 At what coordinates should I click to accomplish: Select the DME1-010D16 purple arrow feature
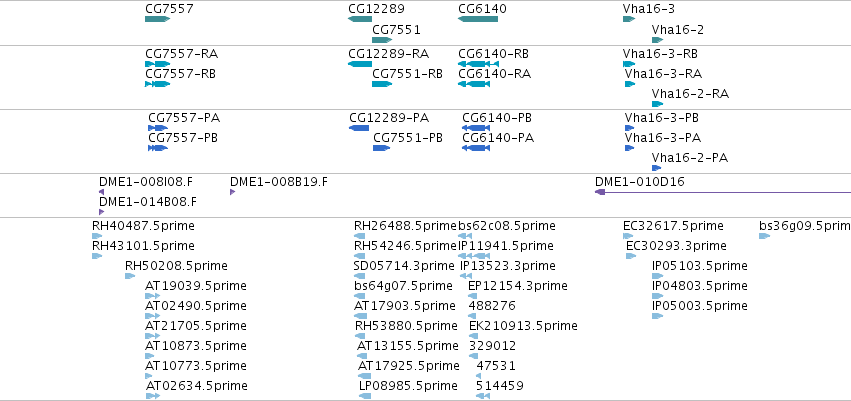(723, 192)
